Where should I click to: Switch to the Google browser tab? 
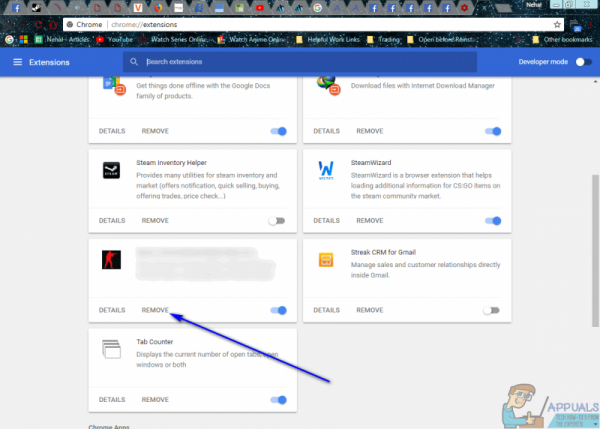[318, 8]
